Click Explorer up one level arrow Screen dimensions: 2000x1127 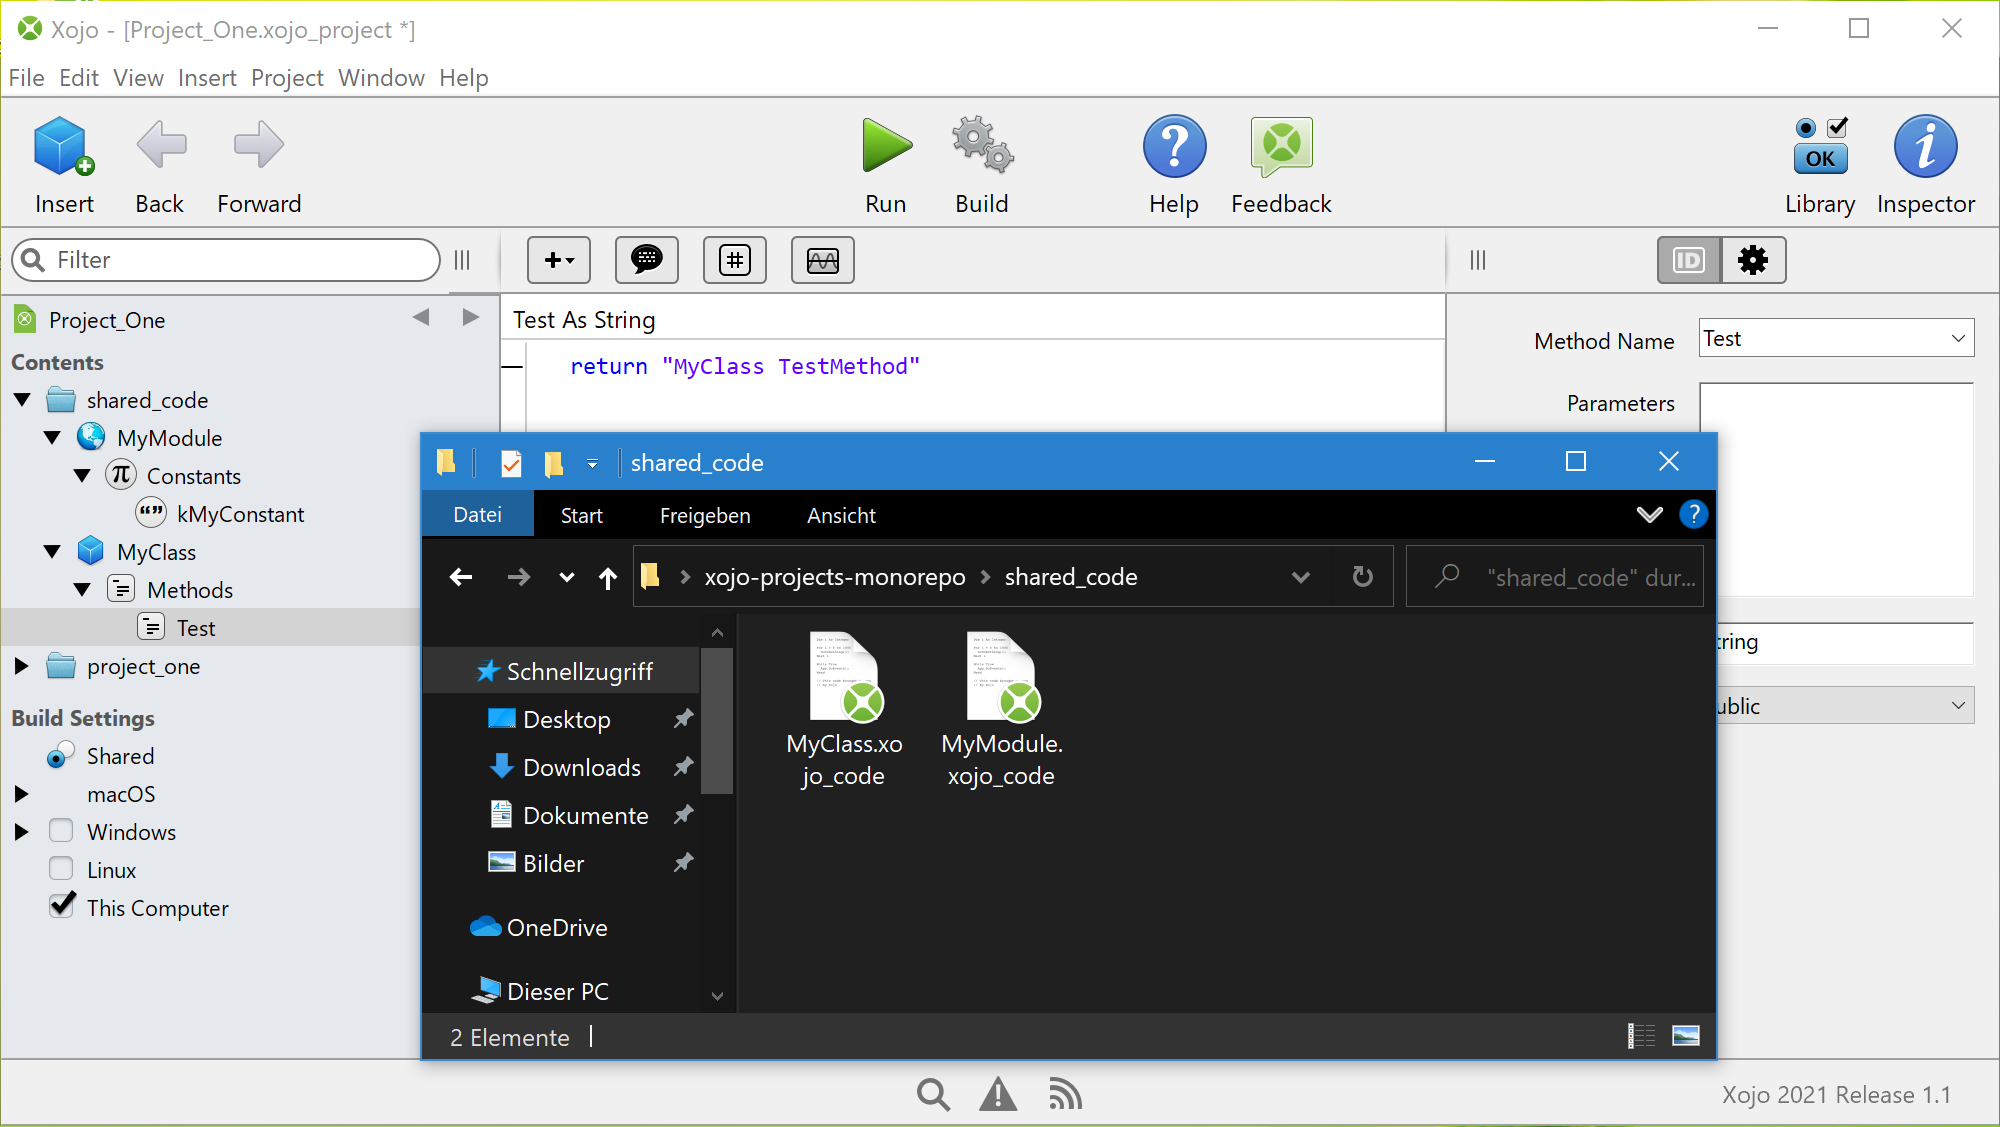click(608, 577)
